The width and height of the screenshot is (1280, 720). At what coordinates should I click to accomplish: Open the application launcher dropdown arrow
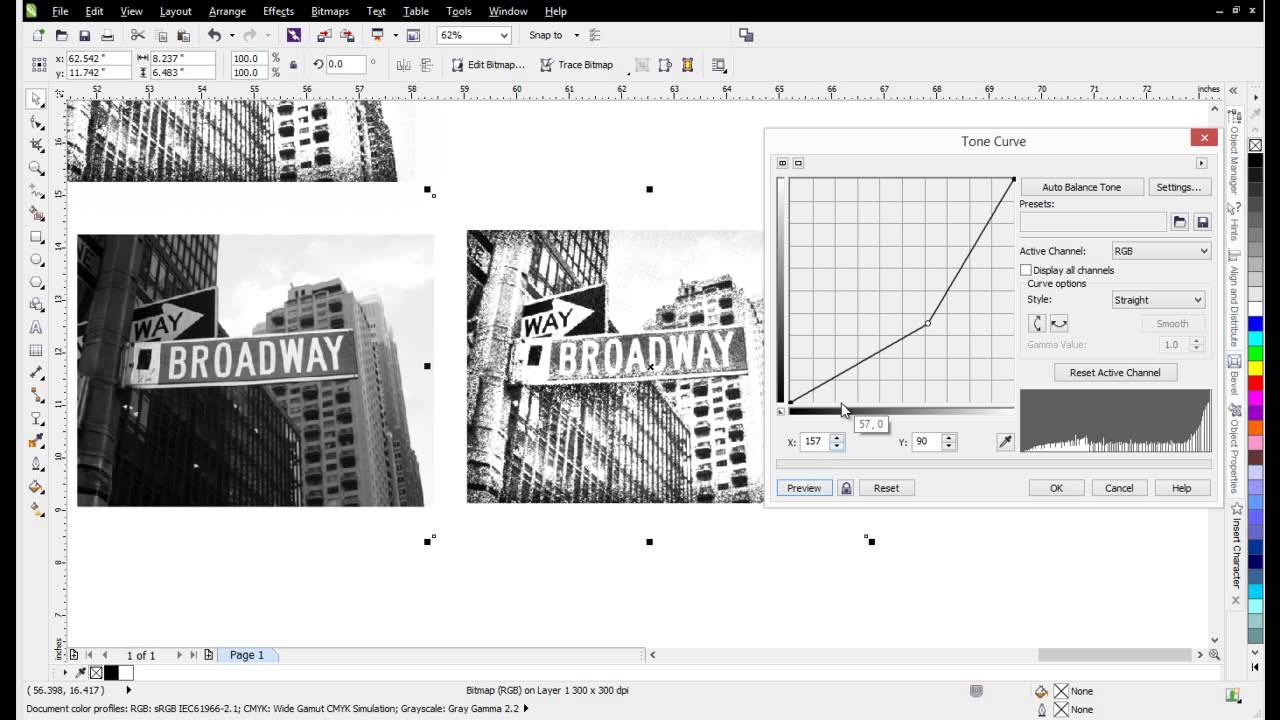coord(395,35)
